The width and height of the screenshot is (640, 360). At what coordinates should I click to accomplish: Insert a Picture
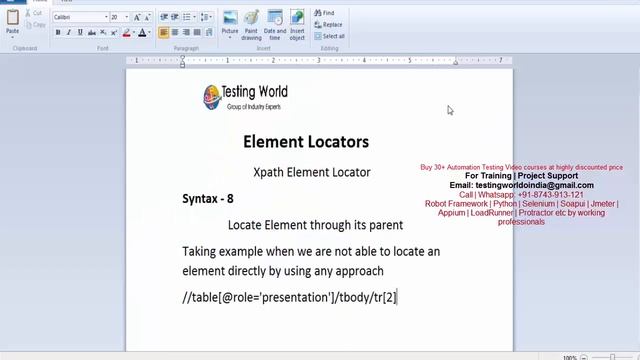[x=230, y=21]
